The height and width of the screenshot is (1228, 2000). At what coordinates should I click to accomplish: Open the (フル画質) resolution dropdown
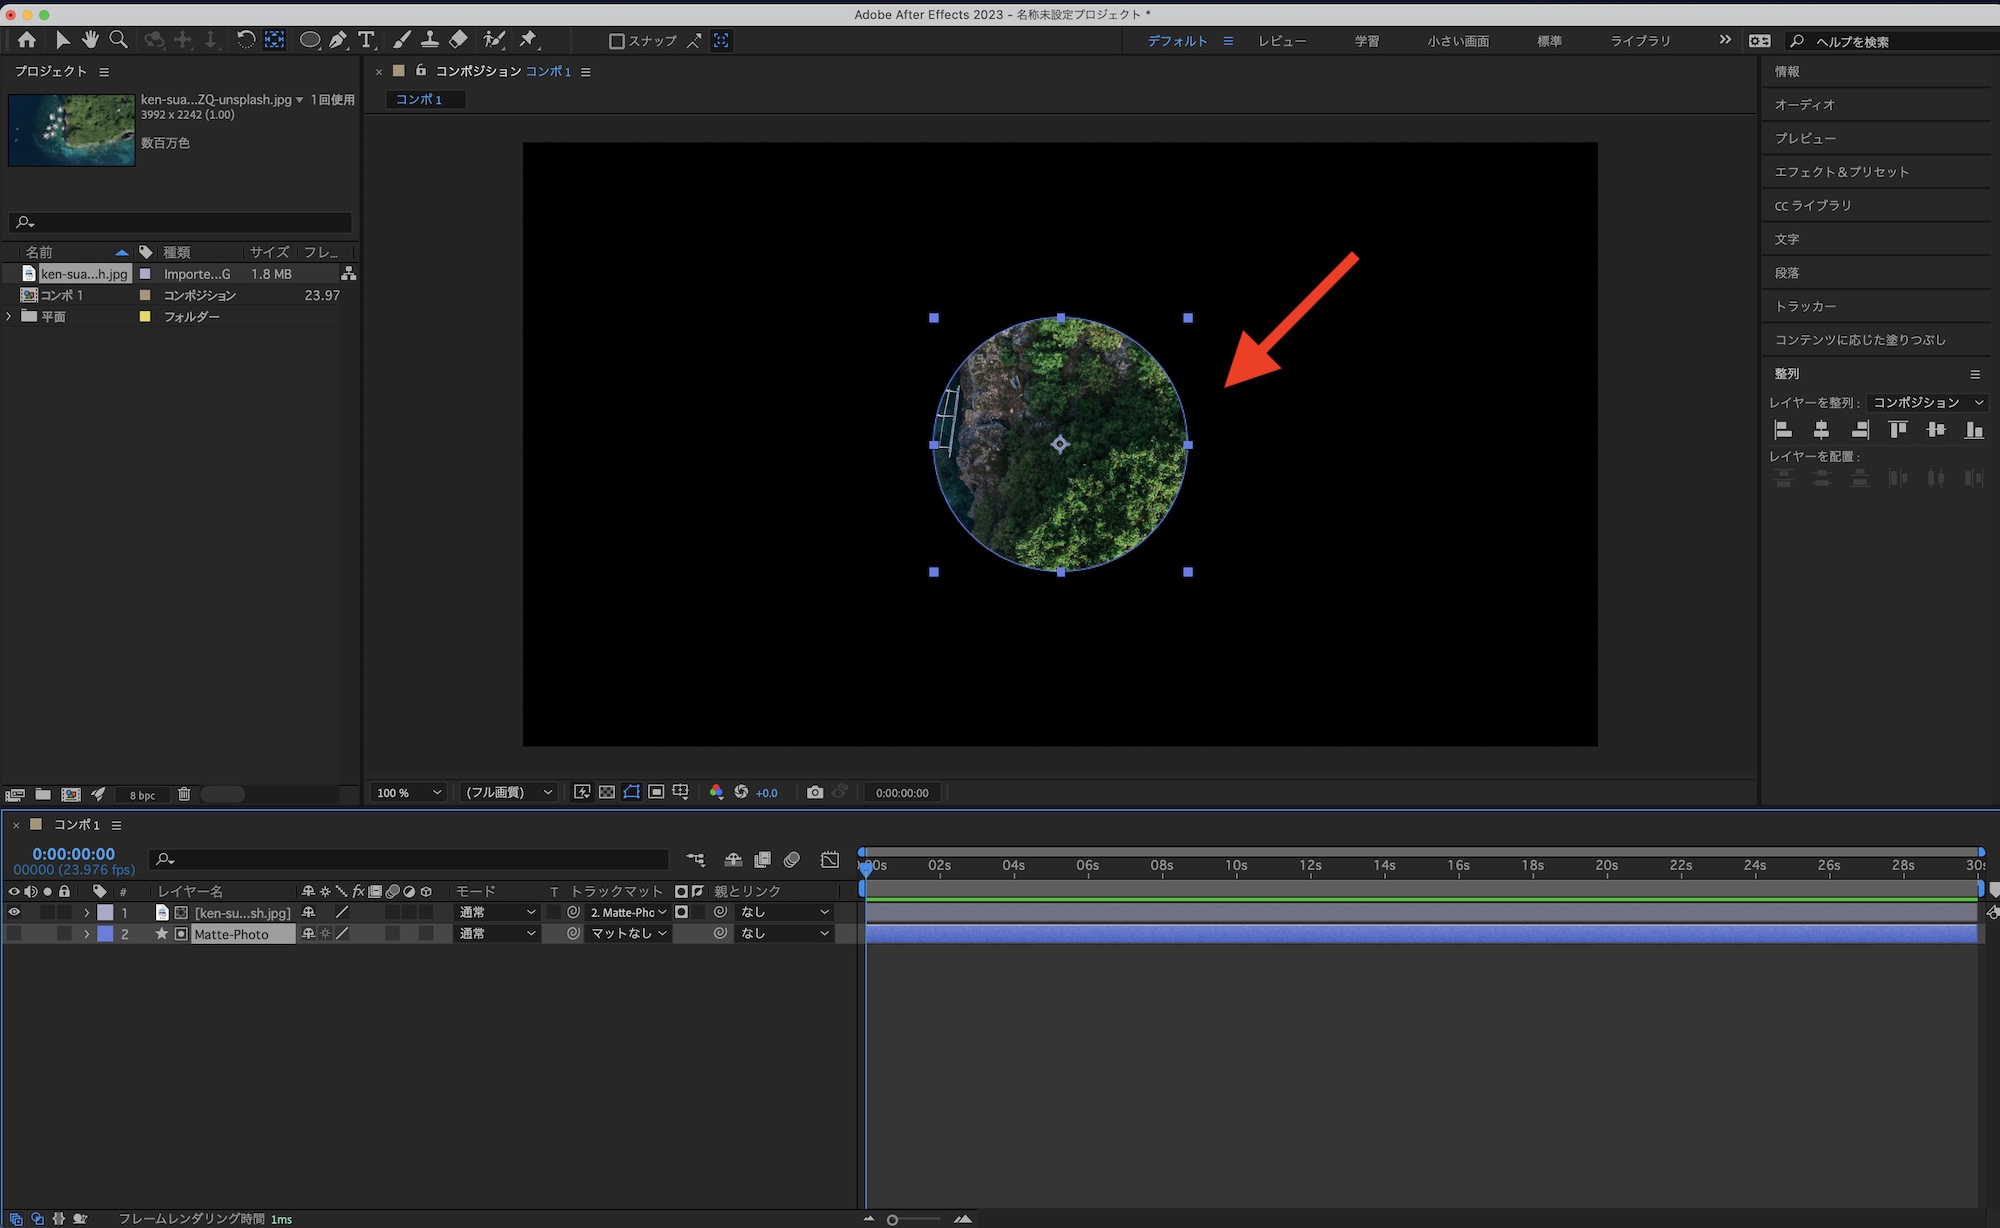tap(508, 792)
